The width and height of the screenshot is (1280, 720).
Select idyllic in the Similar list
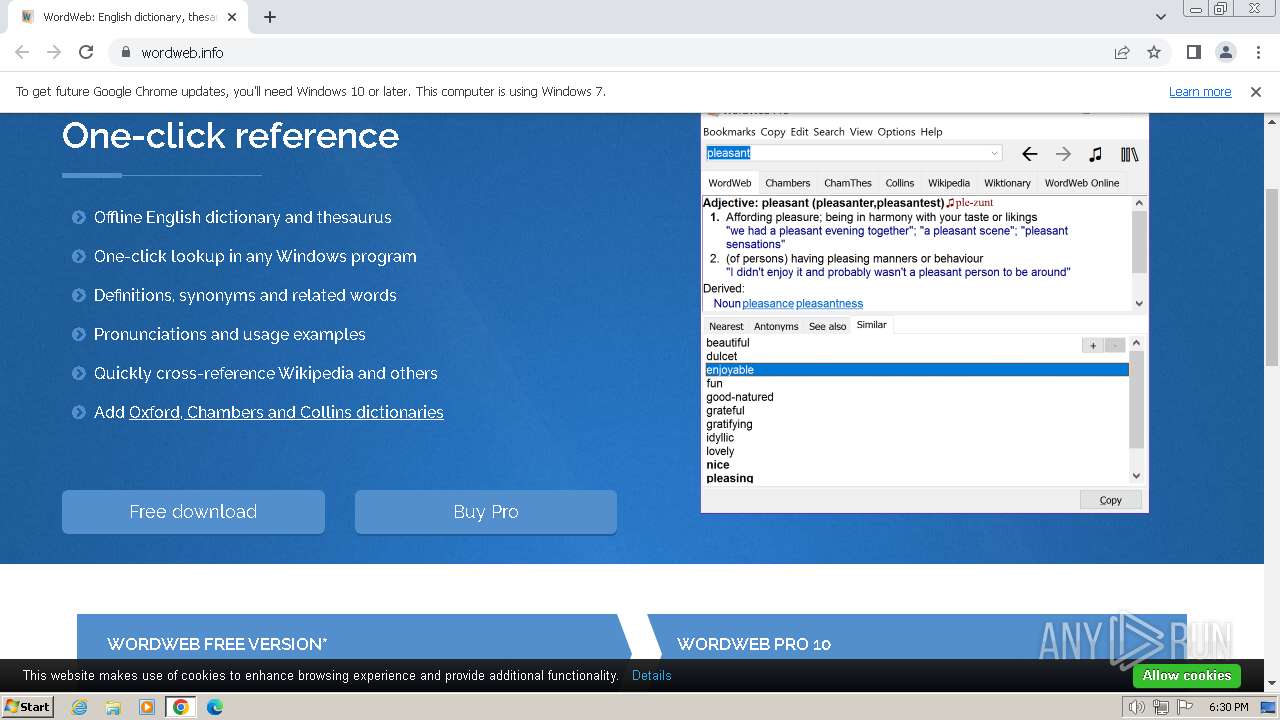click(720, 438)
